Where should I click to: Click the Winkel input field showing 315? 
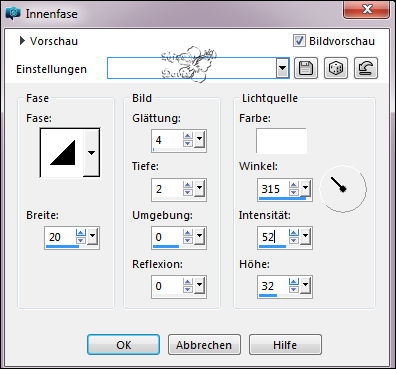tap(274, 189)
